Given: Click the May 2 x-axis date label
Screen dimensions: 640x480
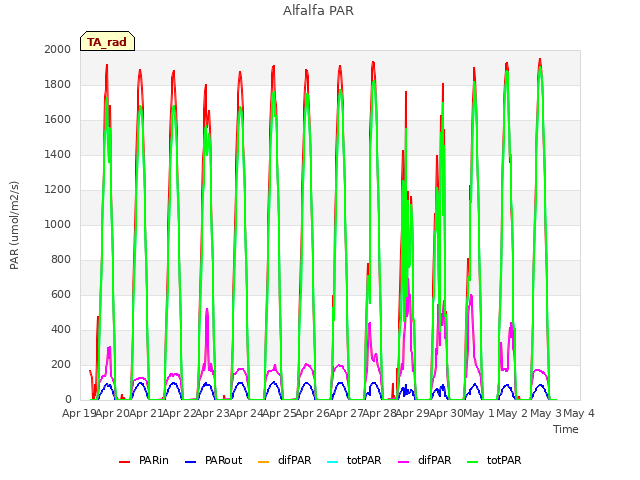Looking at the screenshot, I should 512,413.
